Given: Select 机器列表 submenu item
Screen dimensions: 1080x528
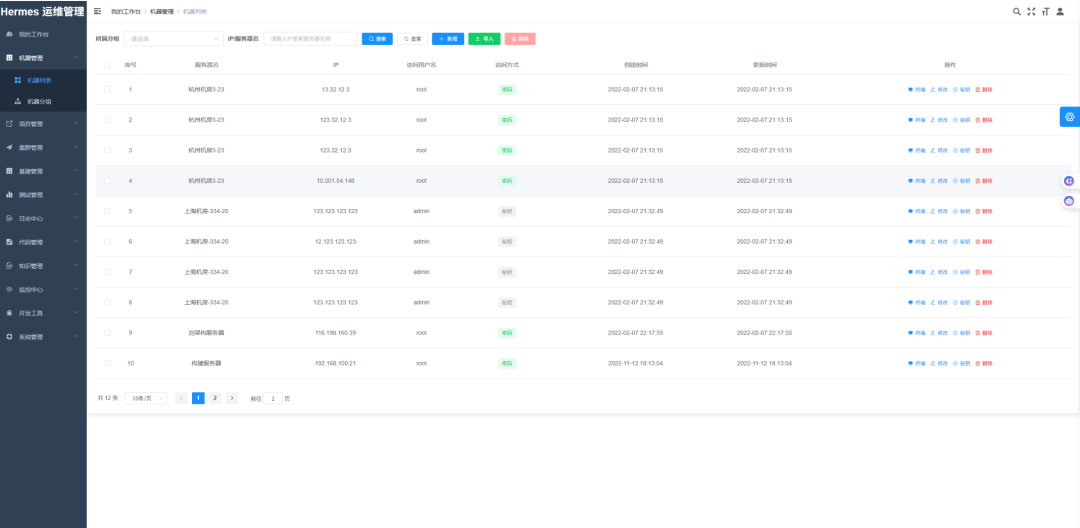Looking at the screenshot, I should 43,80.
